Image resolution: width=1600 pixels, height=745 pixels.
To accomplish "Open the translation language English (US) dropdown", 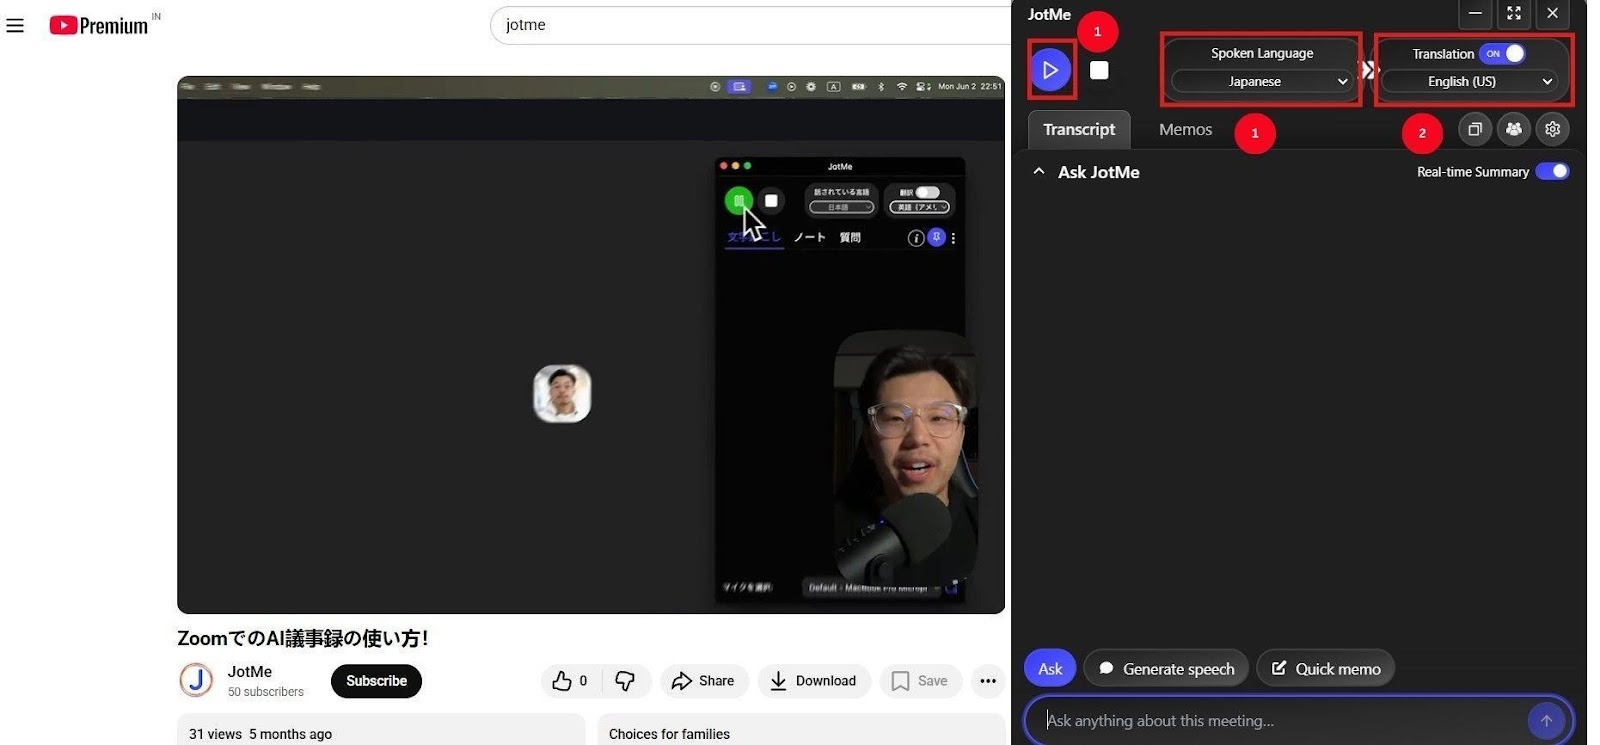I will pos(1470,82).
